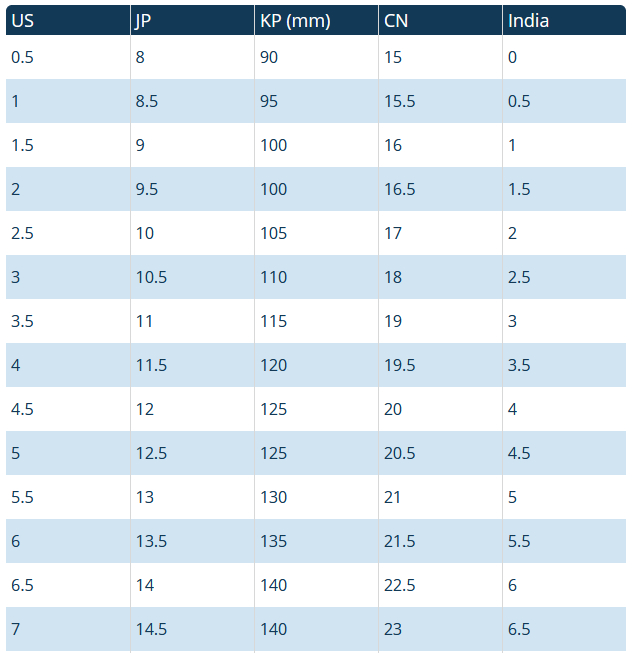Select the CN cell with value 15.5
This screenshot has width=638, height=653.
tap(399, 101)
